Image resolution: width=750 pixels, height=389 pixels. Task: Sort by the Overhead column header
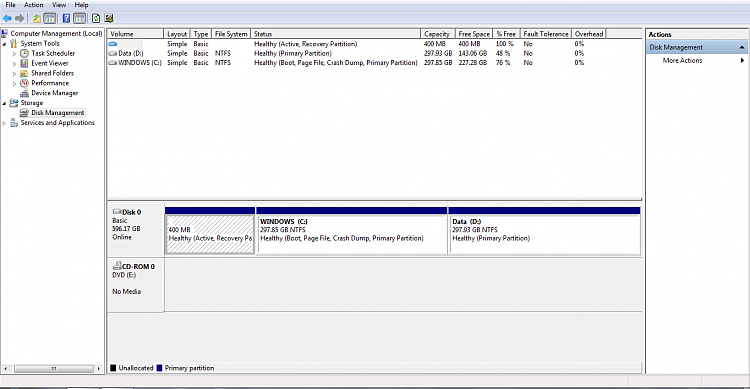click(x=589, y=34)
